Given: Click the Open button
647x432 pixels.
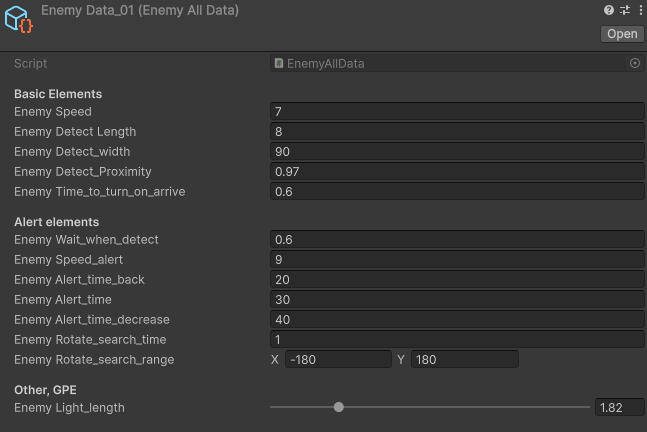Looking at the screenshot, I should pyautogui.click(x=622, y=34).
